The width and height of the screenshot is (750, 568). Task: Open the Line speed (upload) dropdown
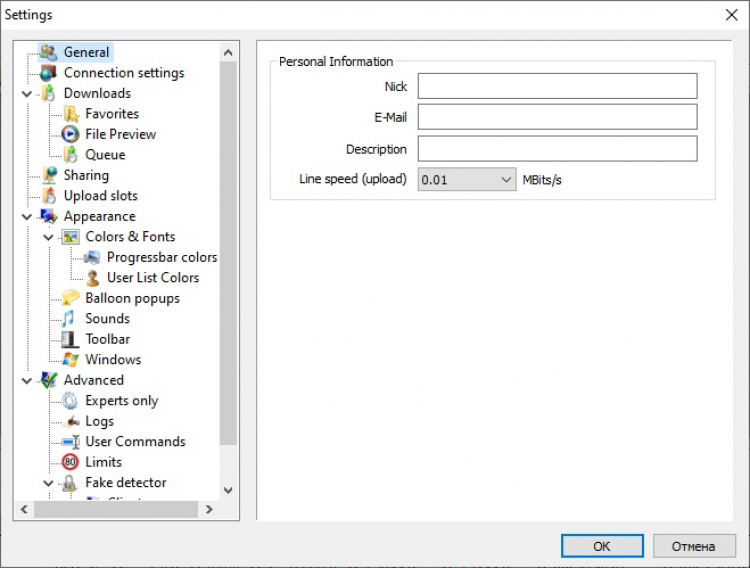pos(467,179)
